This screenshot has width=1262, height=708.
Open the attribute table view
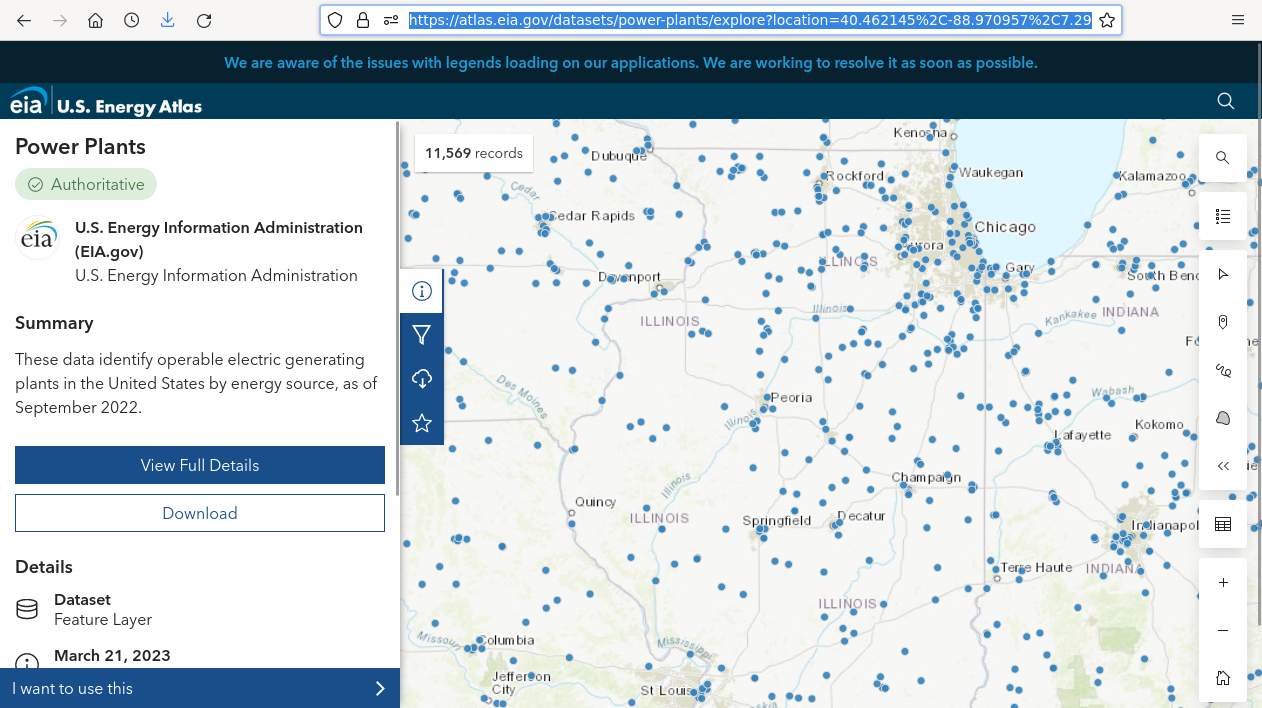(1222, 524)
